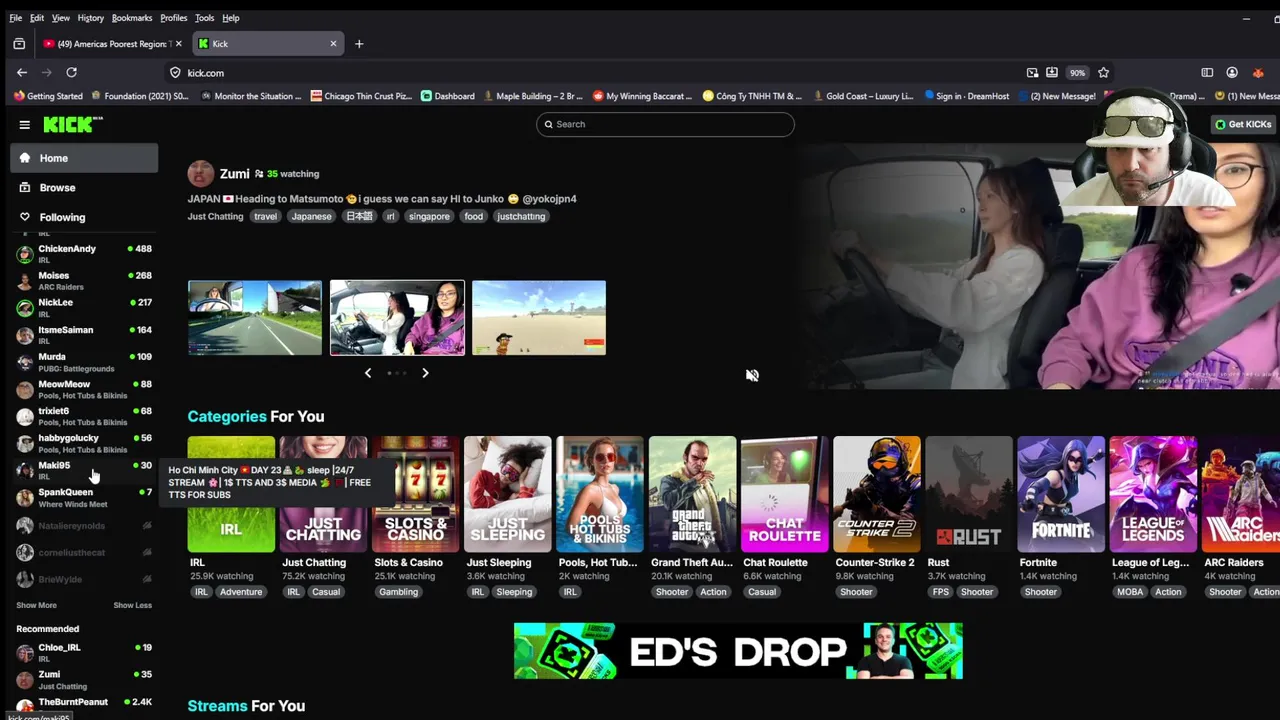Select Following in the sidebar
The width and height of the screenshot is (1280, 720).
point(84,217)
